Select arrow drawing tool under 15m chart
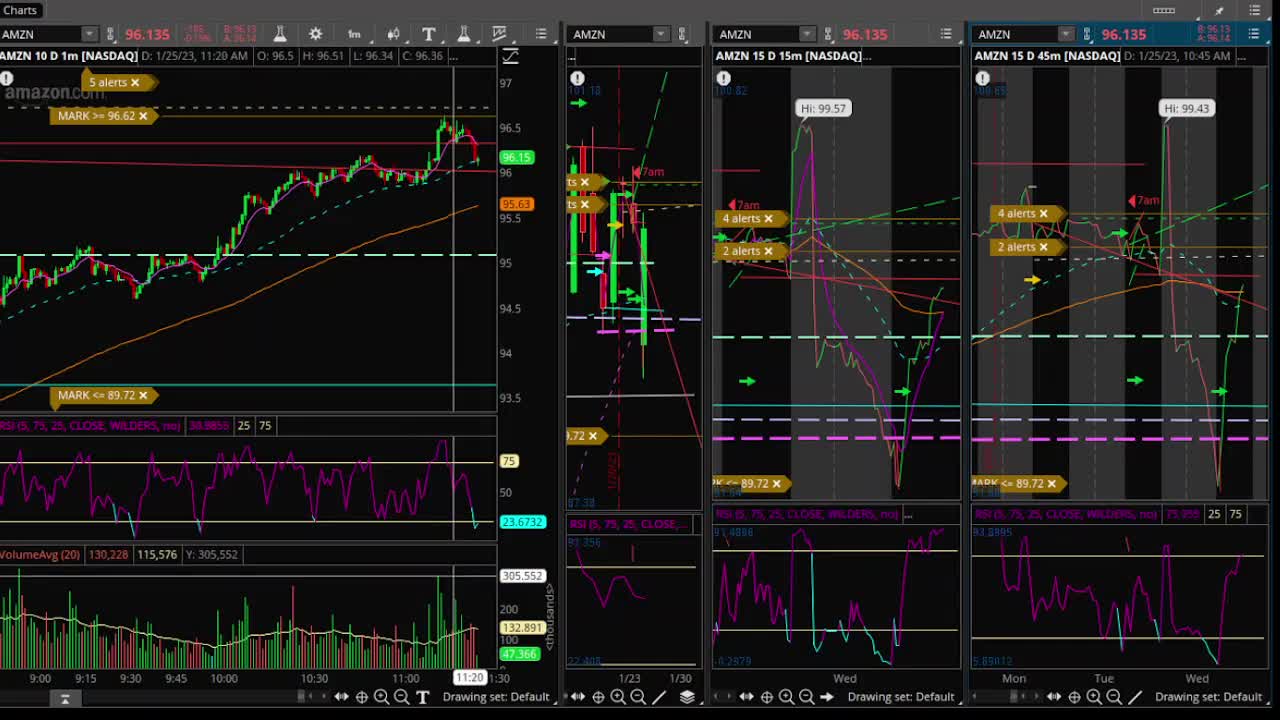This screenshot has width=1280, height=720. point(827,697)
